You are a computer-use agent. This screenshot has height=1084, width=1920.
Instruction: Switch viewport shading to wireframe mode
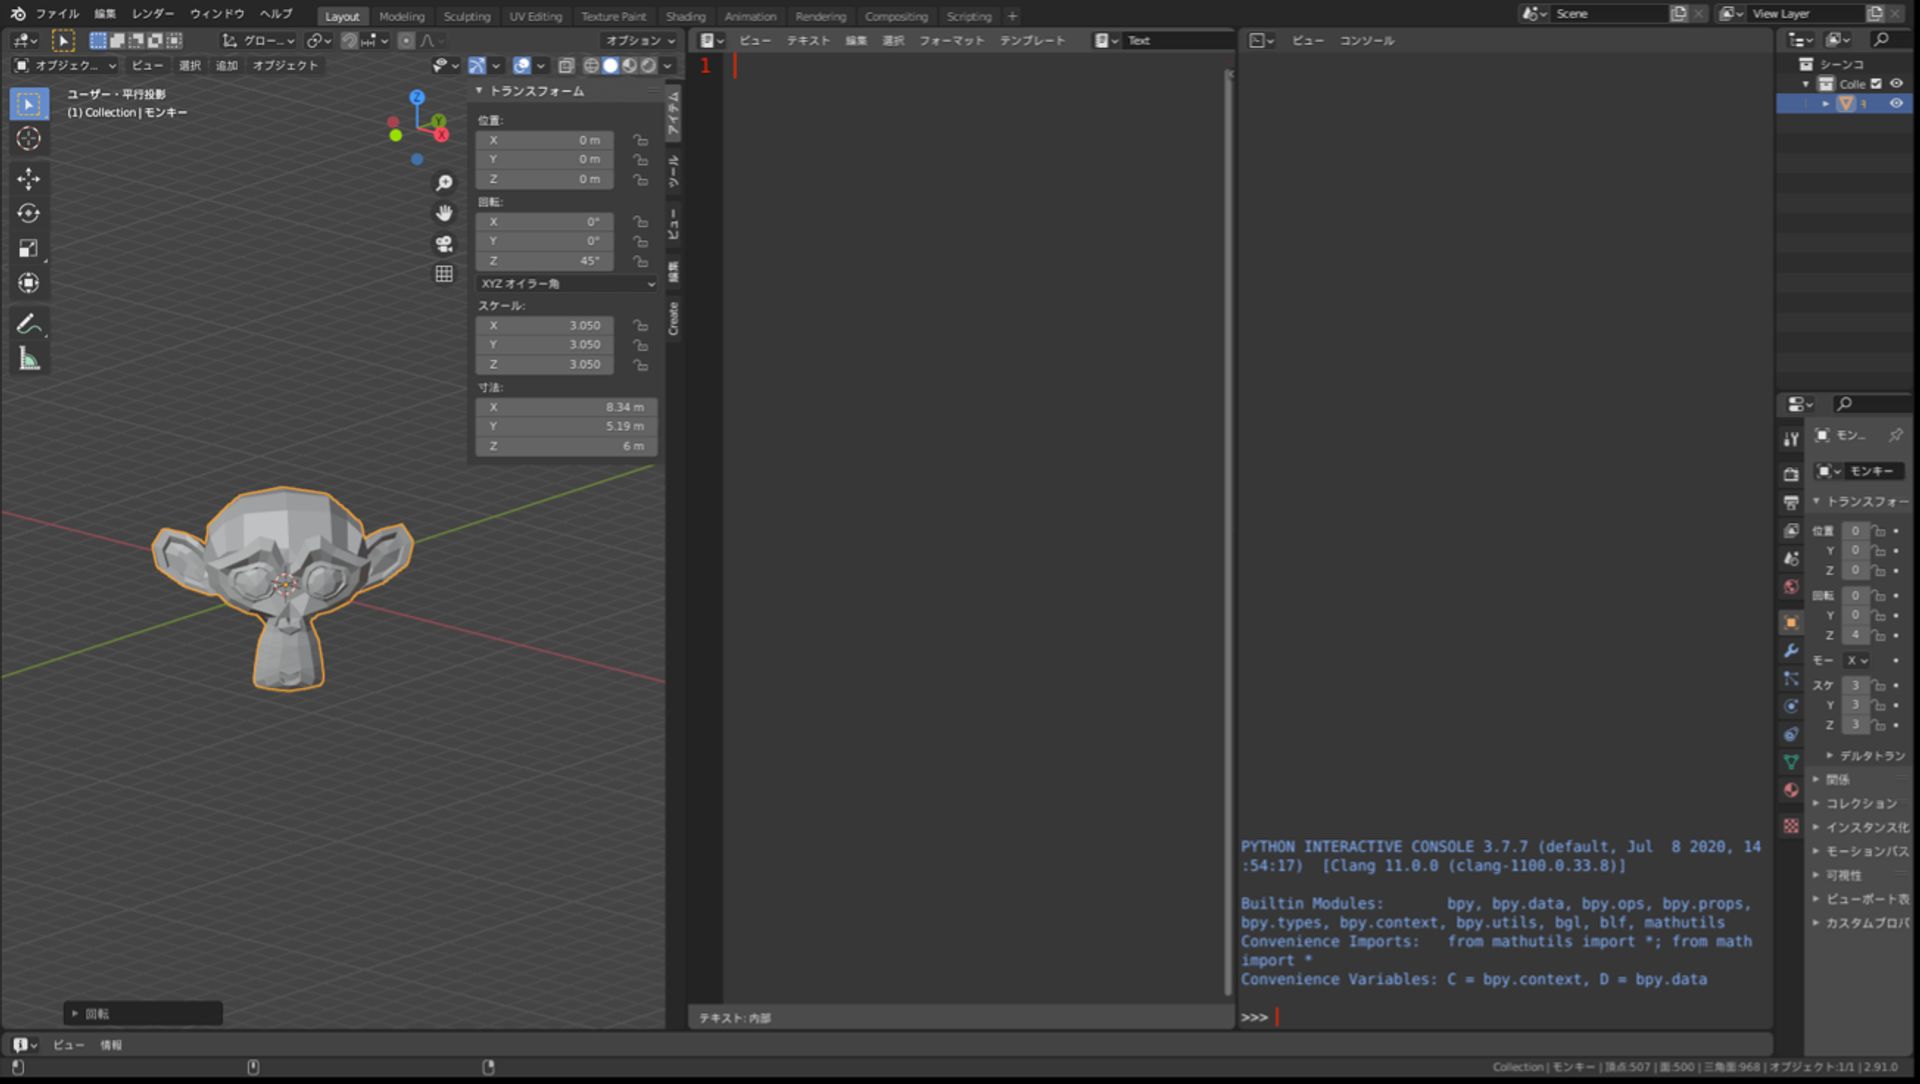(x=593, y=65)
